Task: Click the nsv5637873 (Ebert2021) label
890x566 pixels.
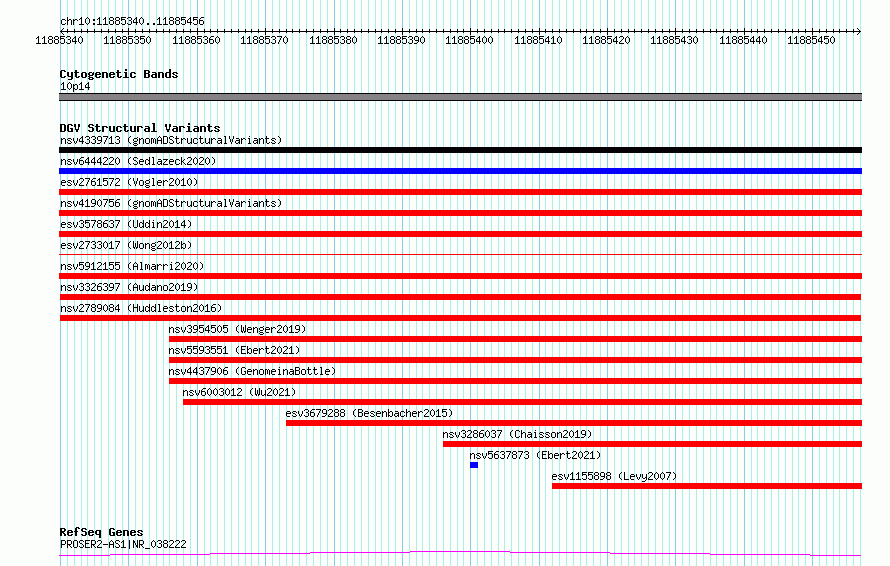Action: [x=535, y=455]
